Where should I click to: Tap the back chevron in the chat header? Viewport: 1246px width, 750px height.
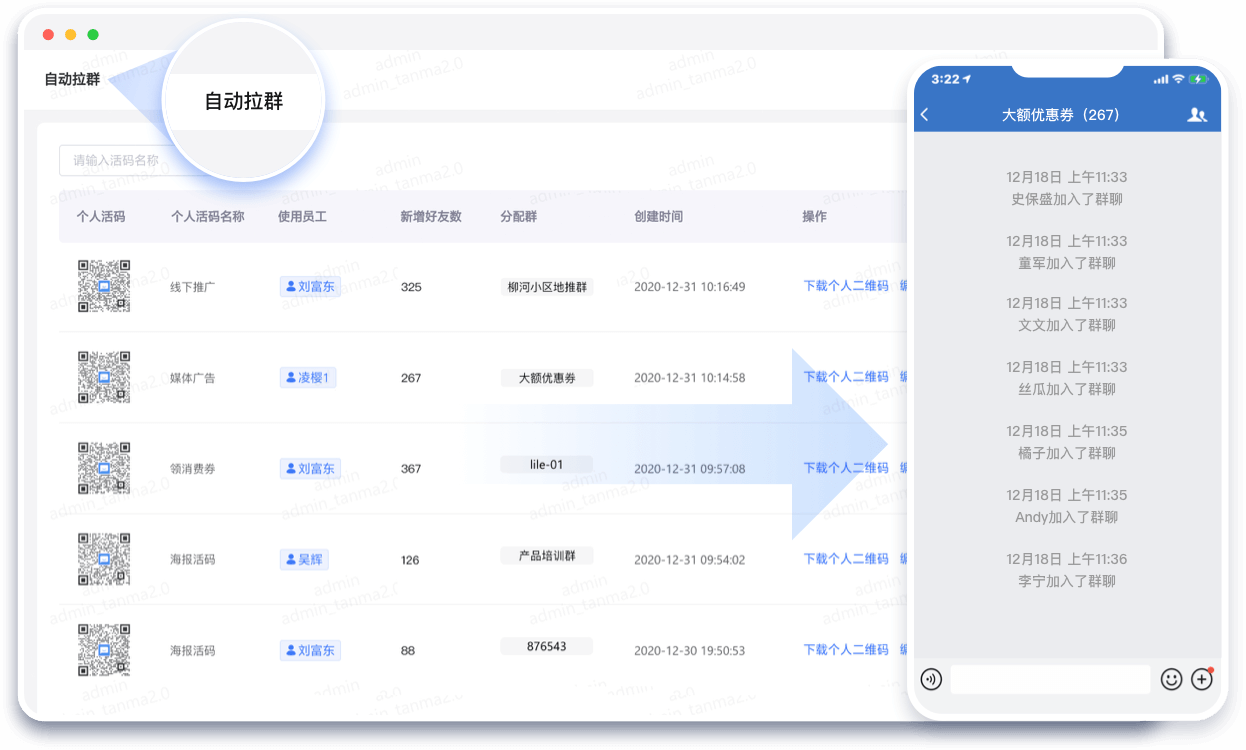coord(925,115)
